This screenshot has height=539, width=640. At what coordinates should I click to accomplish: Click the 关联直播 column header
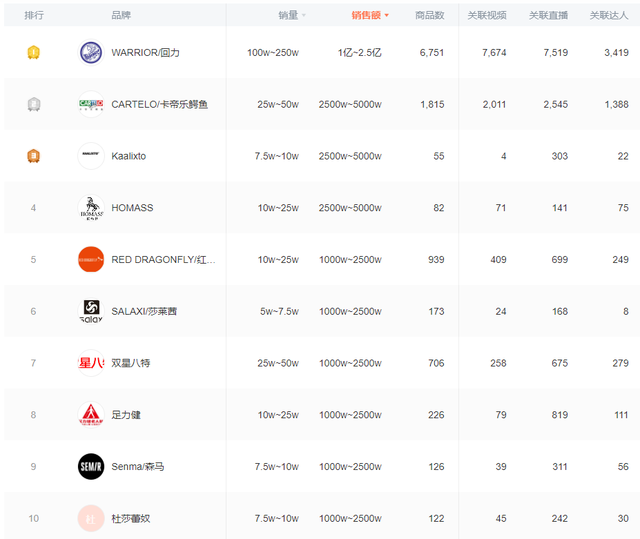point(548,16)
